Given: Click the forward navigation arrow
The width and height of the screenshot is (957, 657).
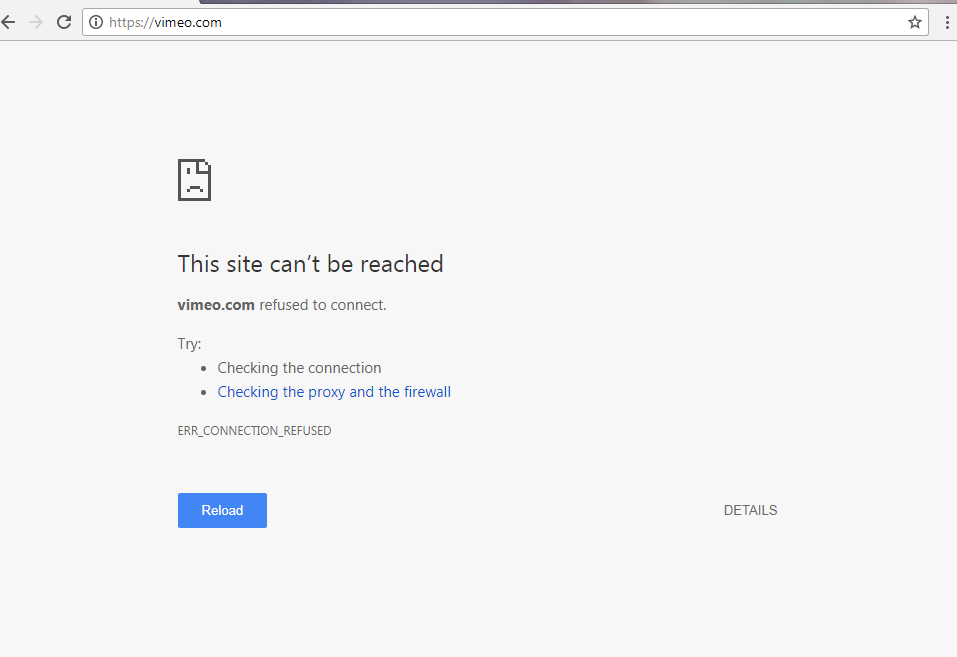Looking at the screenshot, I should 36,23.
